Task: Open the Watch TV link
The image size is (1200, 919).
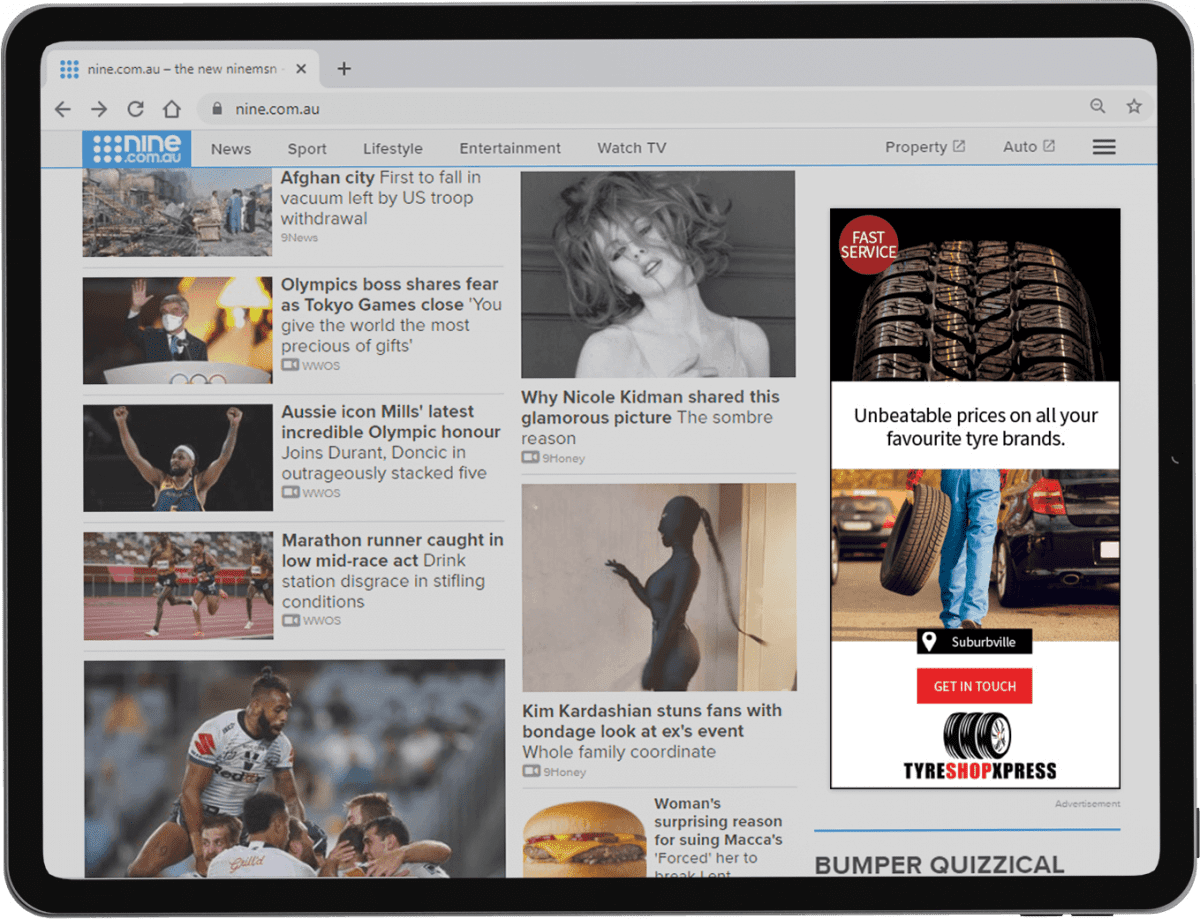Action: pyautogui.click(x=631, y=148)
